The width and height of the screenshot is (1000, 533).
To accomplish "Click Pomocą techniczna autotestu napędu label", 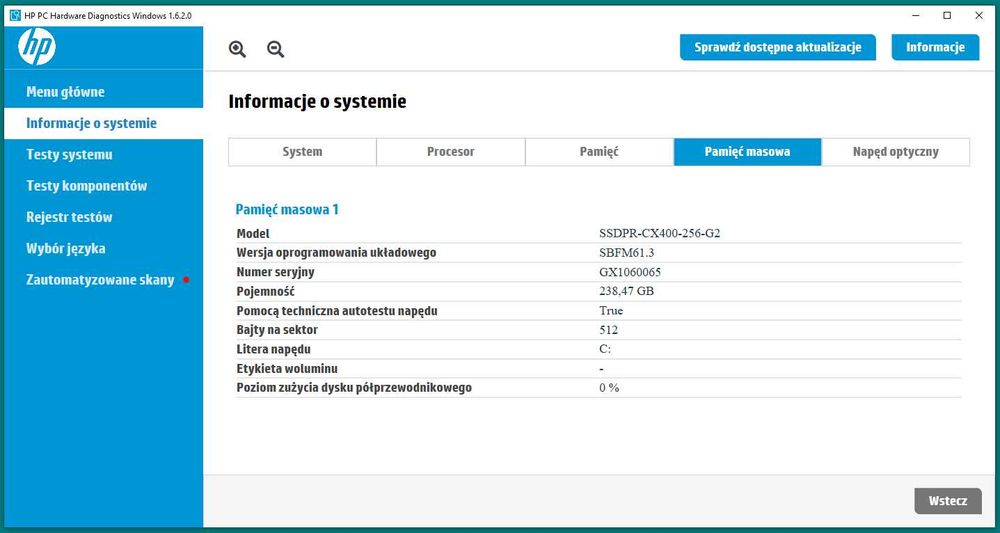I will click(x=337, y=311).
